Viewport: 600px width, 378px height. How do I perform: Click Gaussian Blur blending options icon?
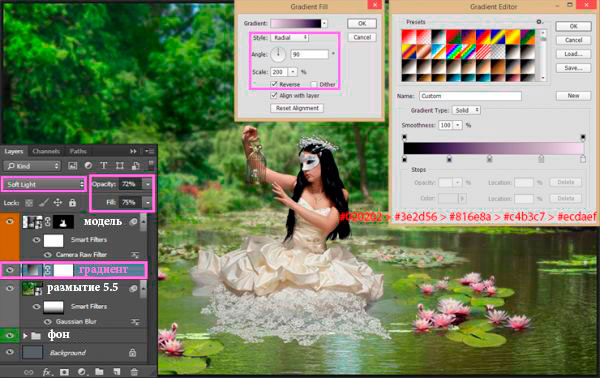135,322
